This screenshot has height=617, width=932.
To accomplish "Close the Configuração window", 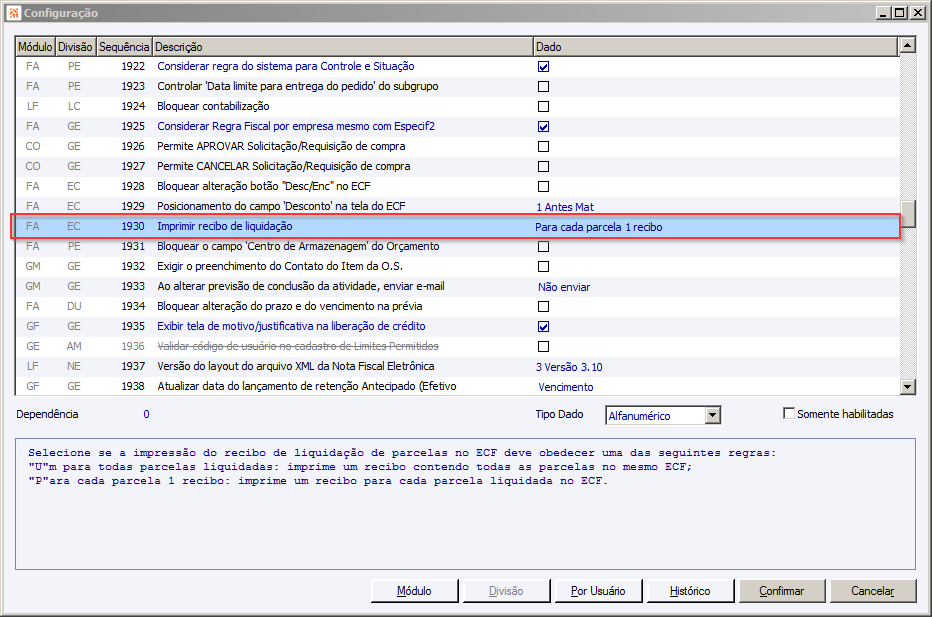I will [x=918, y=12].
